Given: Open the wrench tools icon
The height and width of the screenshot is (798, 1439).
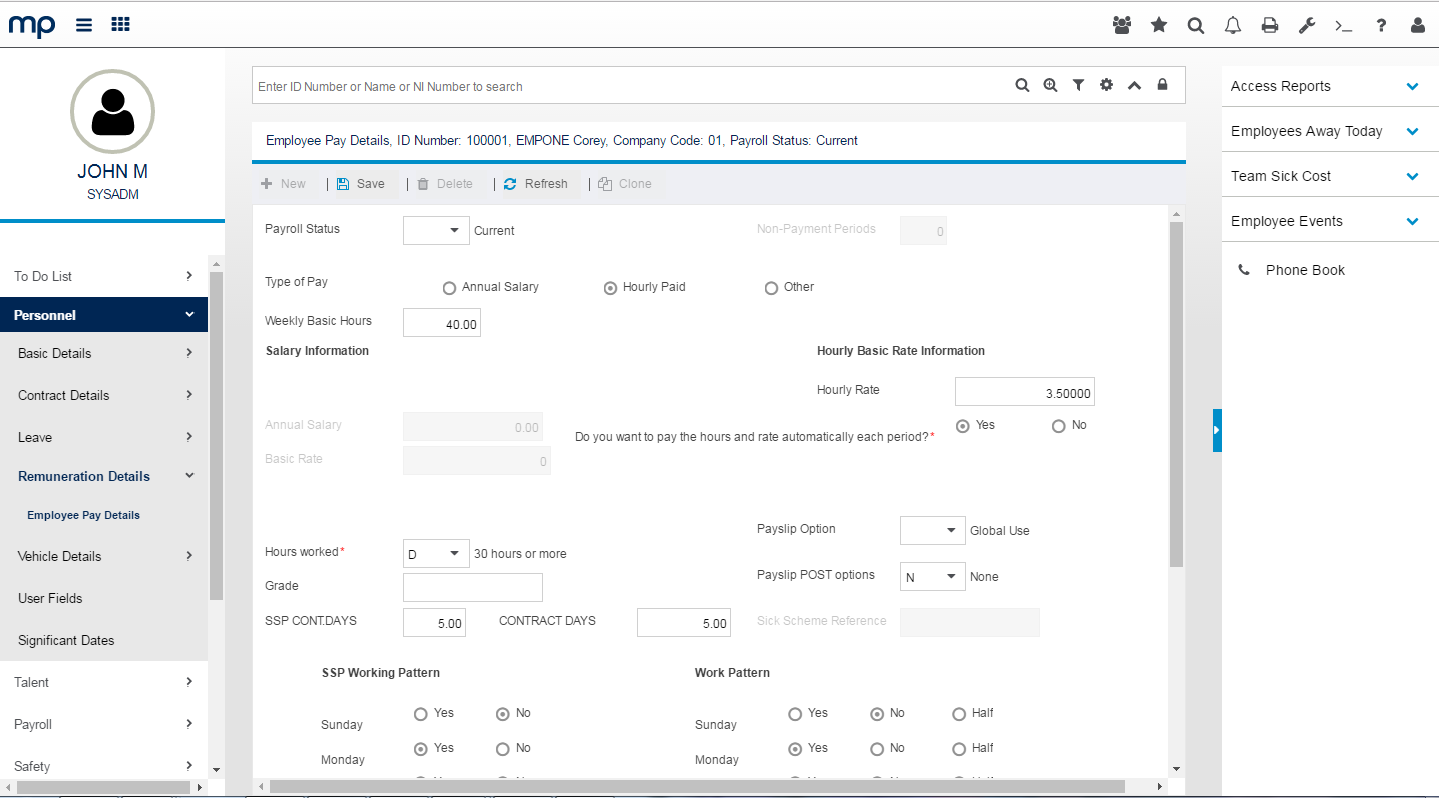Looking at the screenshot, I should click(1307, 26).
